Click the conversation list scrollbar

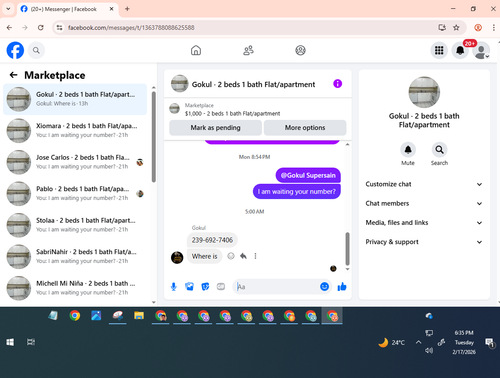(154, 137)
